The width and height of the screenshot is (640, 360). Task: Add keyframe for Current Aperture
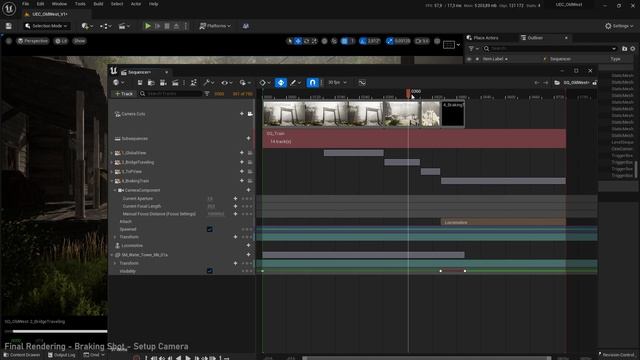click(x=235, y=198)
